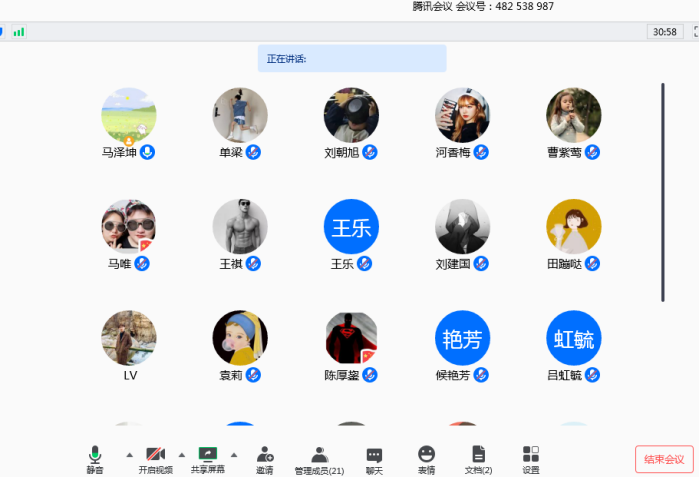Click the vertical scrollbar of participant grid
This screenshot has height=477, width=699.
tap(663, 190)
